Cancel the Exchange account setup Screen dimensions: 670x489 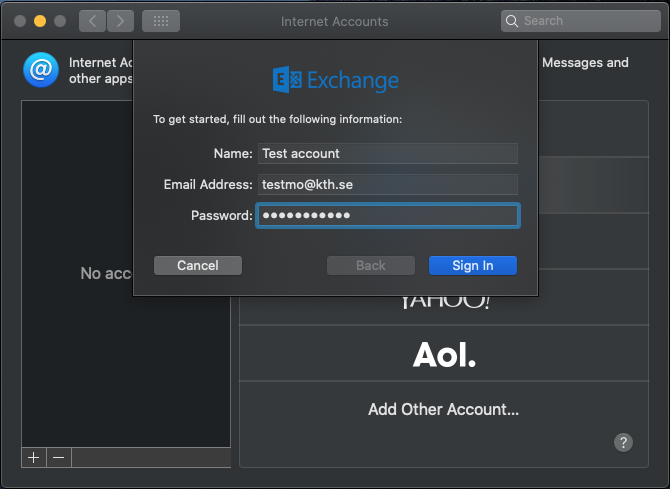198,265
